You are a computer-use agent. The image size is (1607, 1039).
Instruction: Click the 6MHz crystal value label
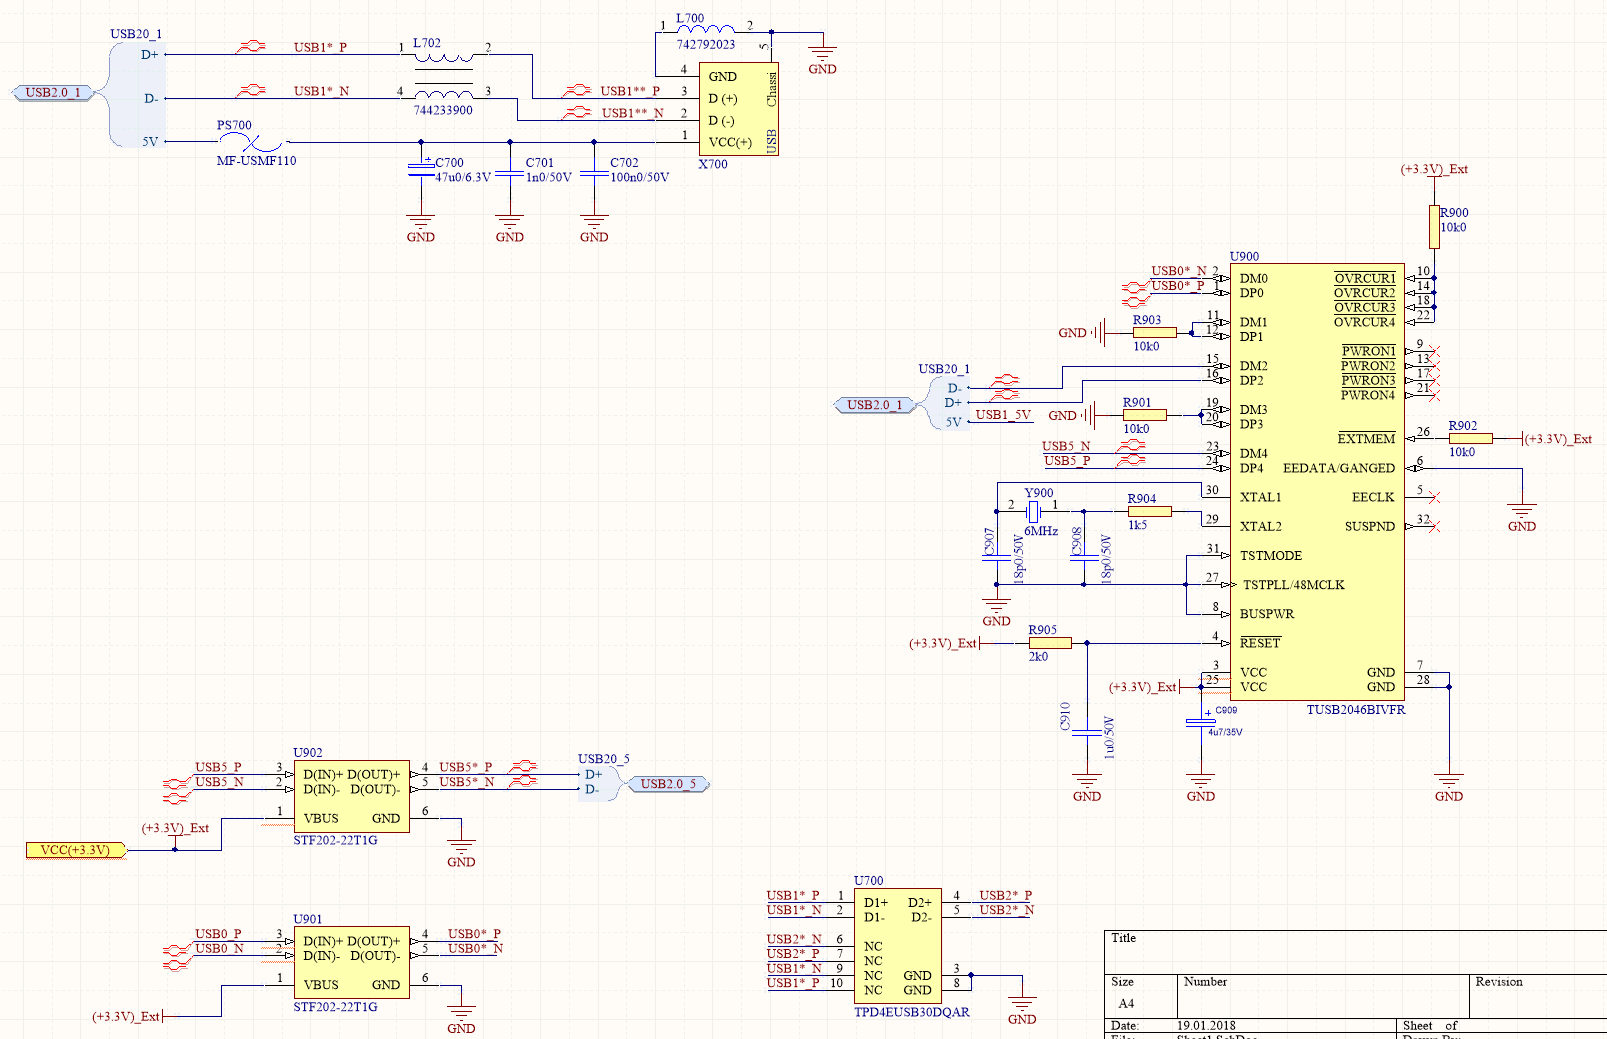pyautogui.click(x=1041, y=532)
